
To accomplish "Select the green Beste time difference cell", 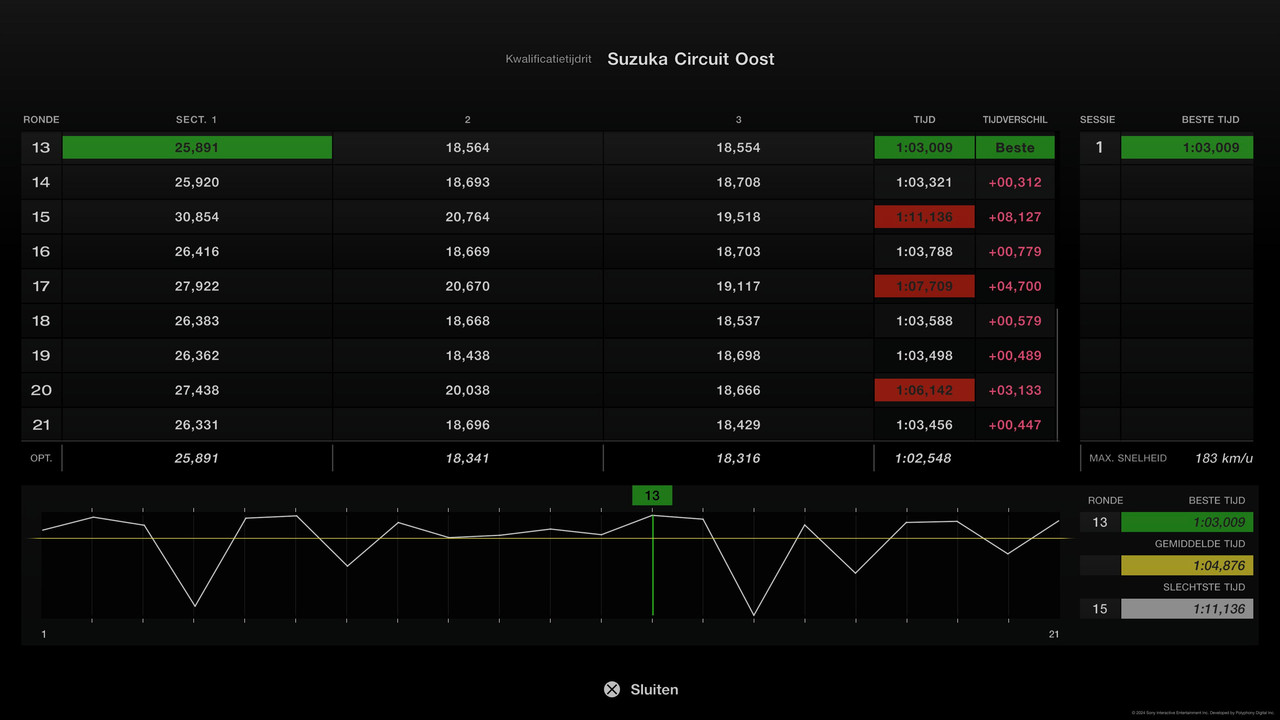I will pyautogui.click(x=1015, y=148).
